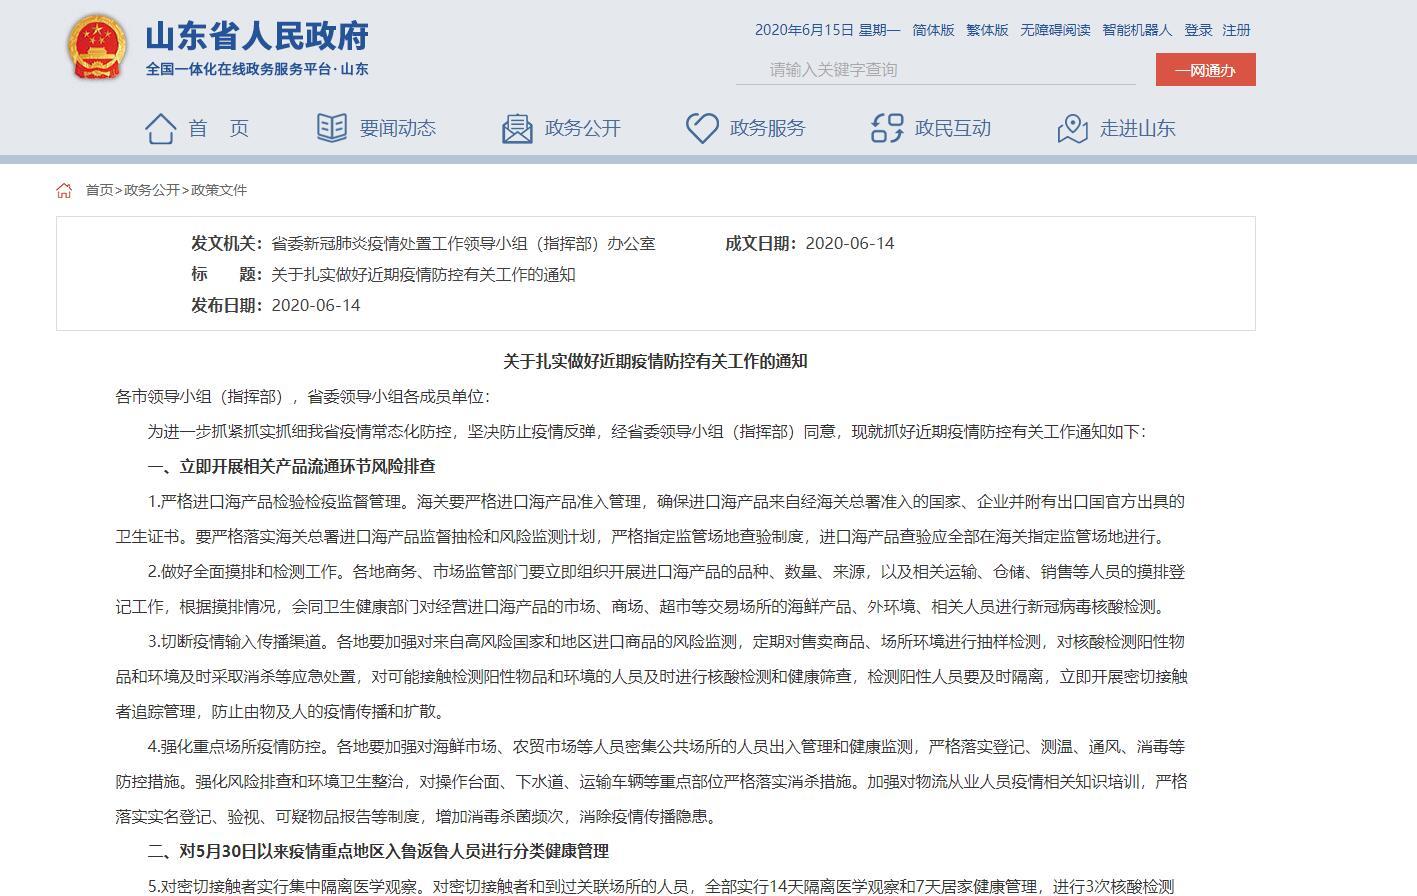
Task: Open 无障碍阅读 accessibility mode
Action: 1055,30
